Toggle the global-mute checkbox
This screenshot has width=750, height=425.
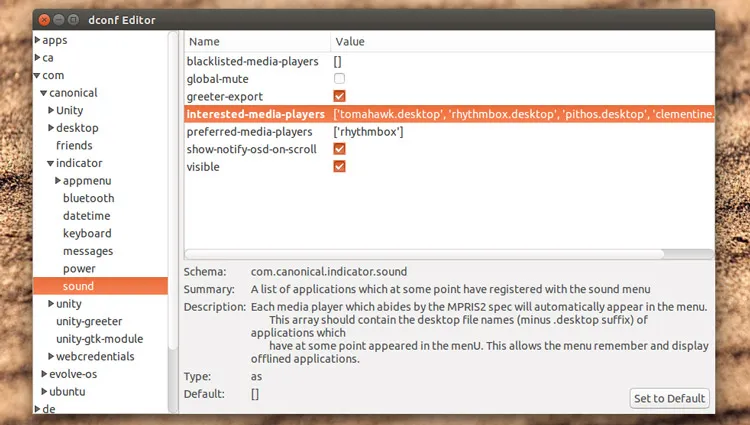click(x=340, y=79)
